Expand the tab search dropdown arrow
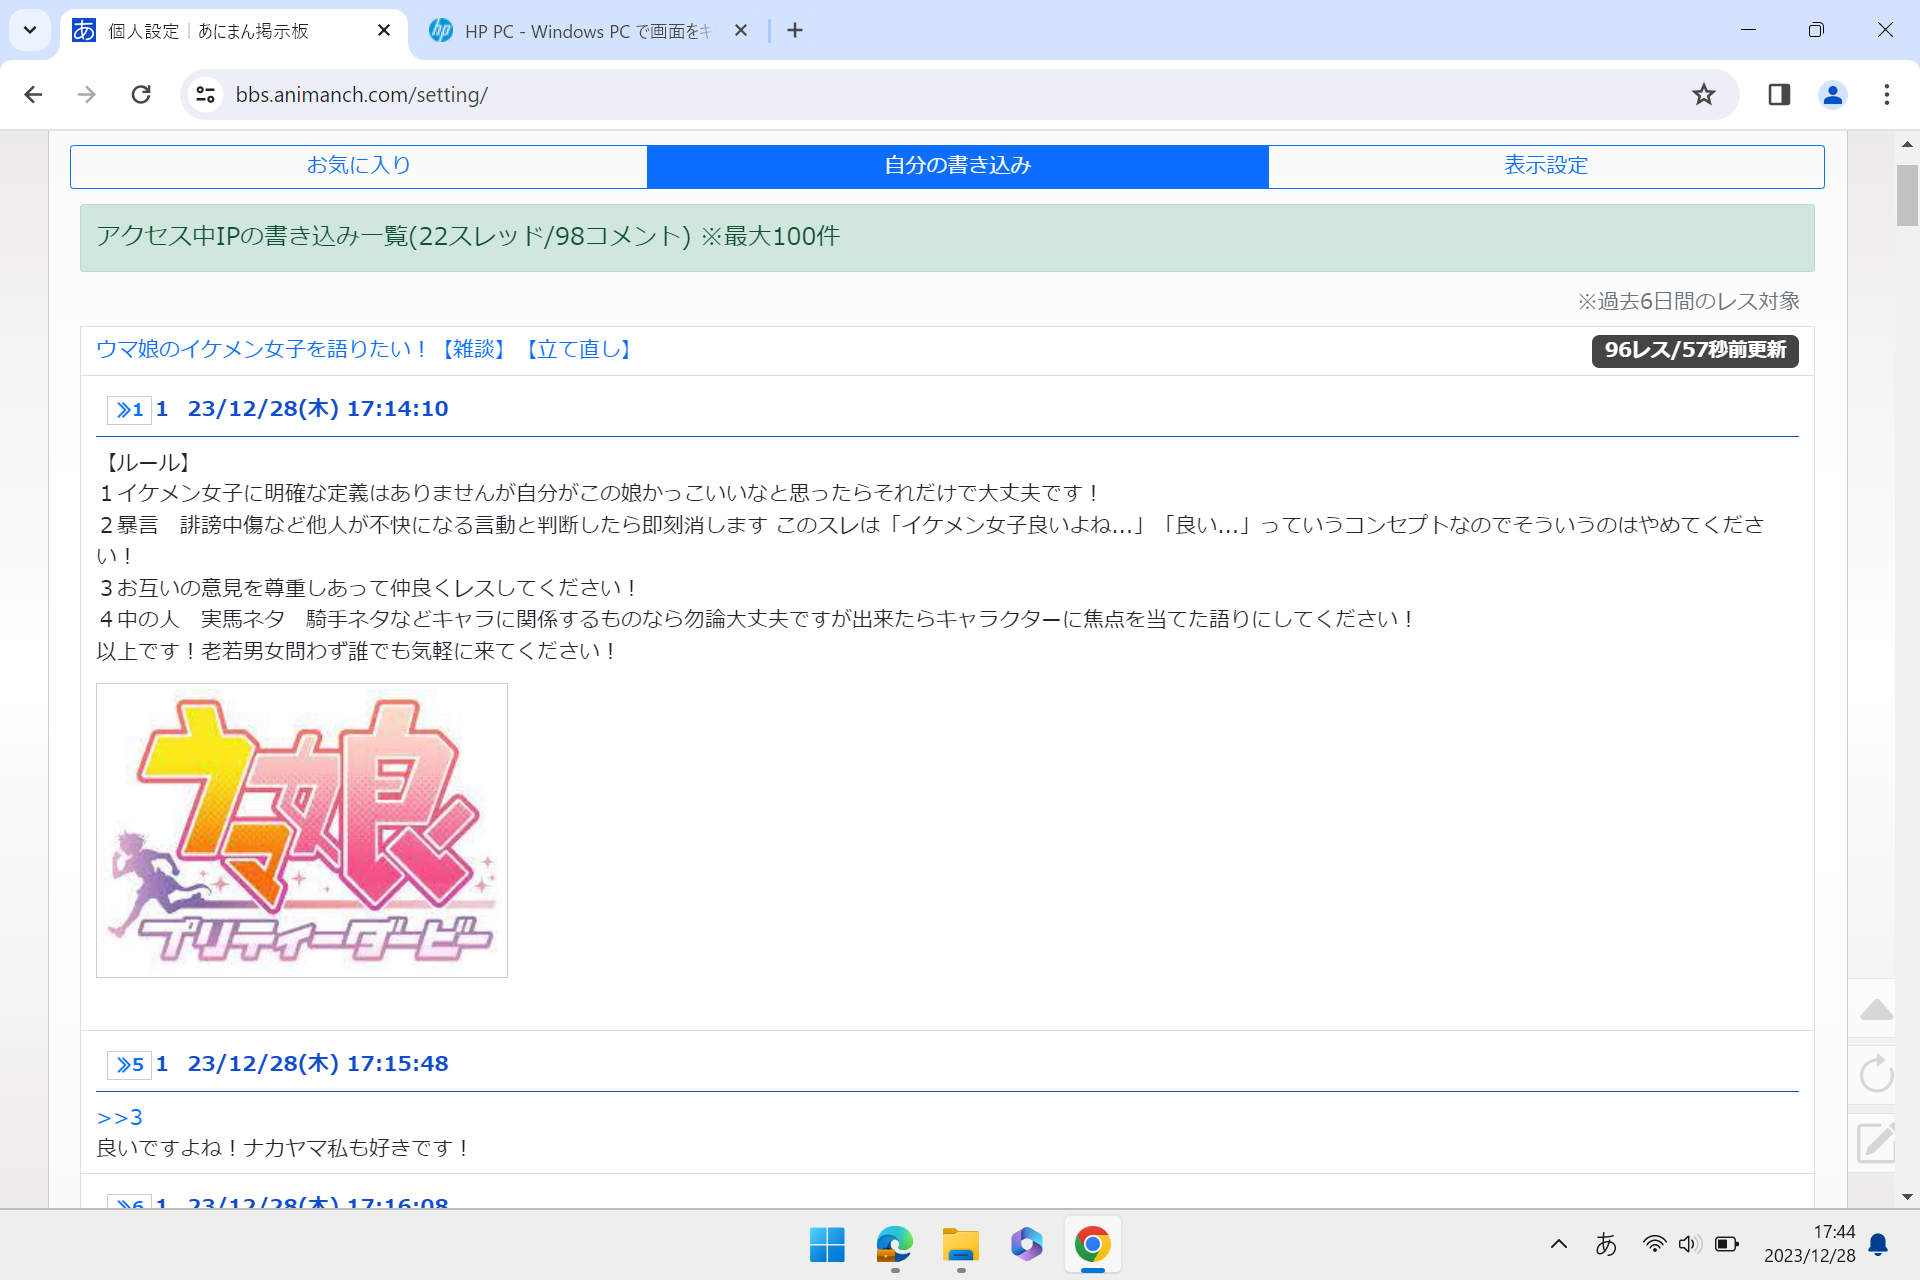This screenshot has height=1280, width=1920. 30,30
